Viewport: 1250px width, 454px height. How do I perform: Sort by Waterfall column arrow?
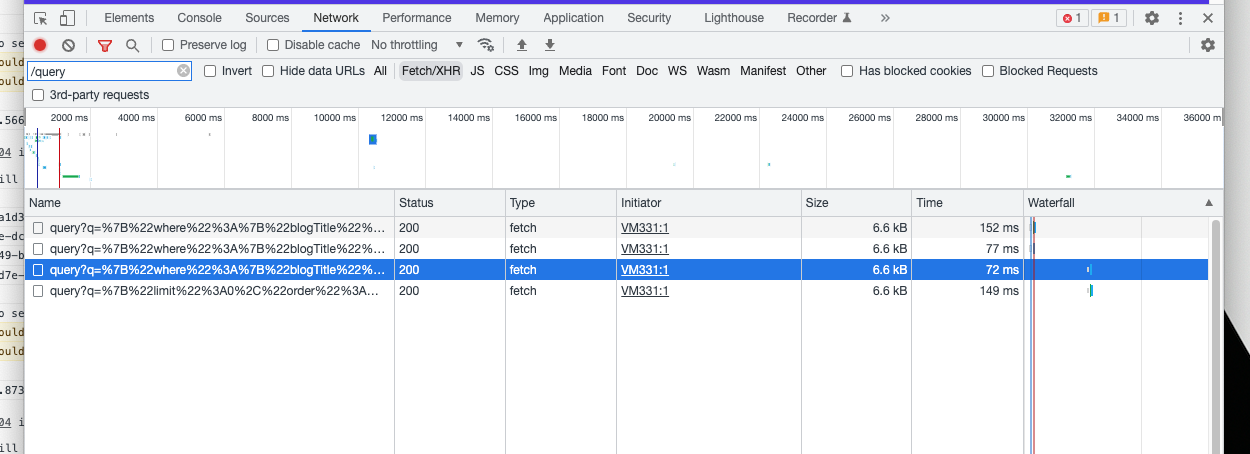click(1209, 203)
